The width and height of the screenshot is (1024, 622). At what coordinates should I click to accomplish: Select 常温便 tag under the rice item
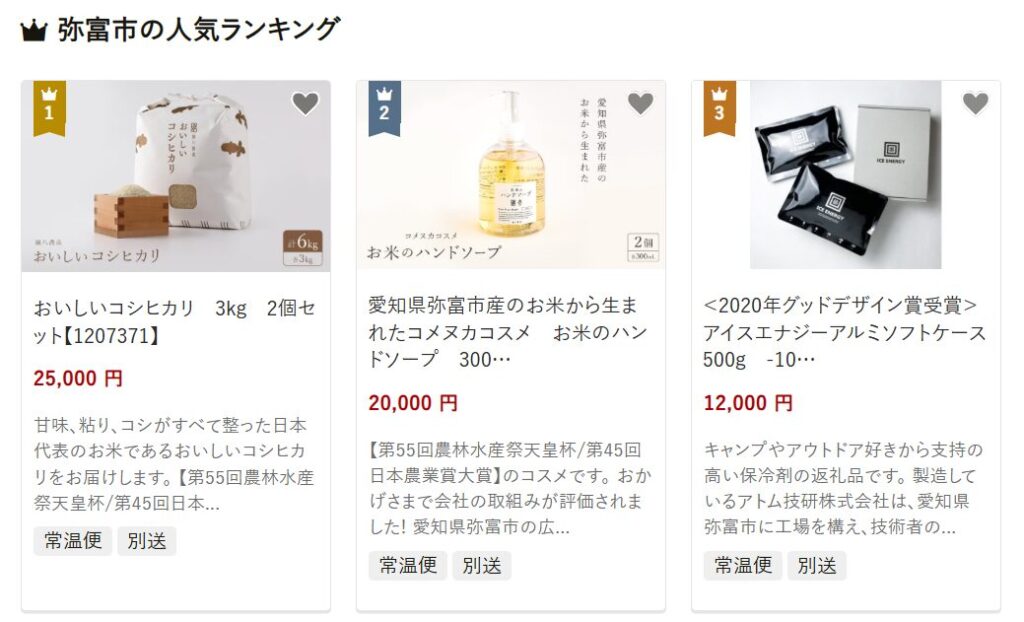pyautogui.click(x=72, y=541)
